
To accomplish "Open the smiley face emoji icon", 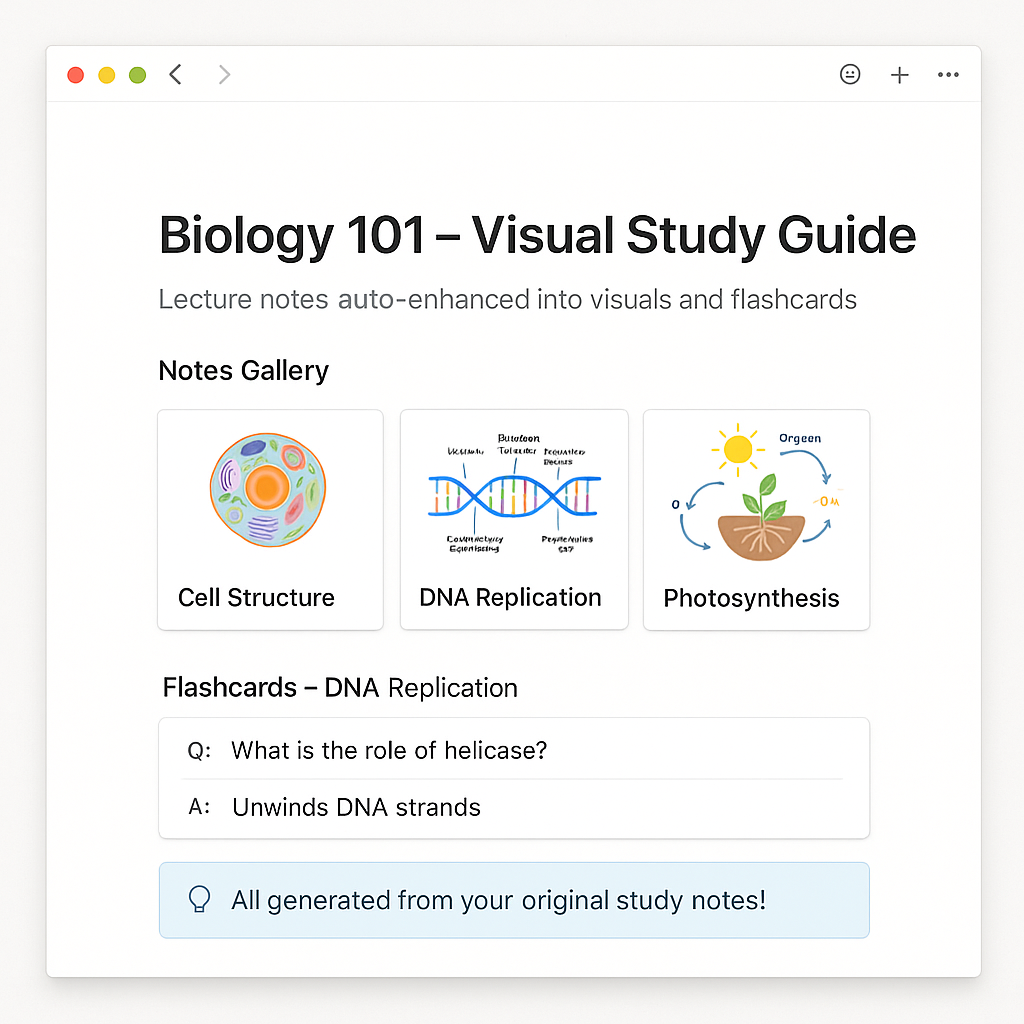I will [x=850, y=74].
